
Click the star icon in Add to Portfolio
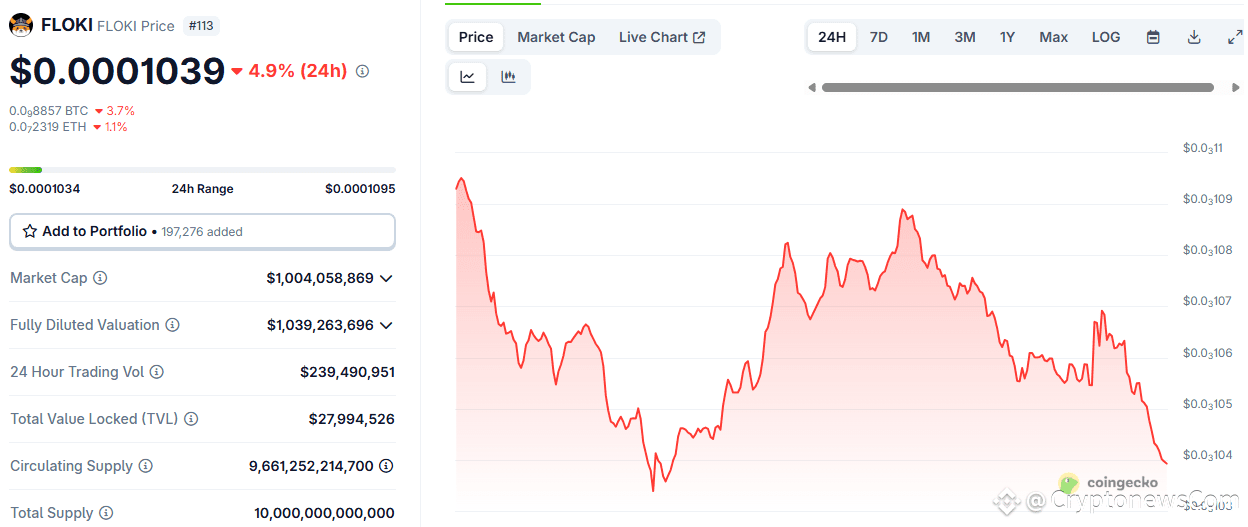tap(30, 231)
